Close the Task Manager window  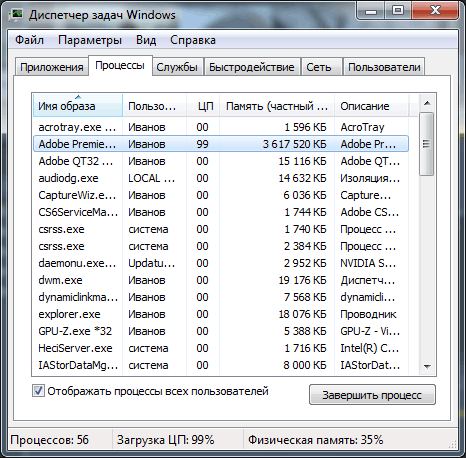435,11
